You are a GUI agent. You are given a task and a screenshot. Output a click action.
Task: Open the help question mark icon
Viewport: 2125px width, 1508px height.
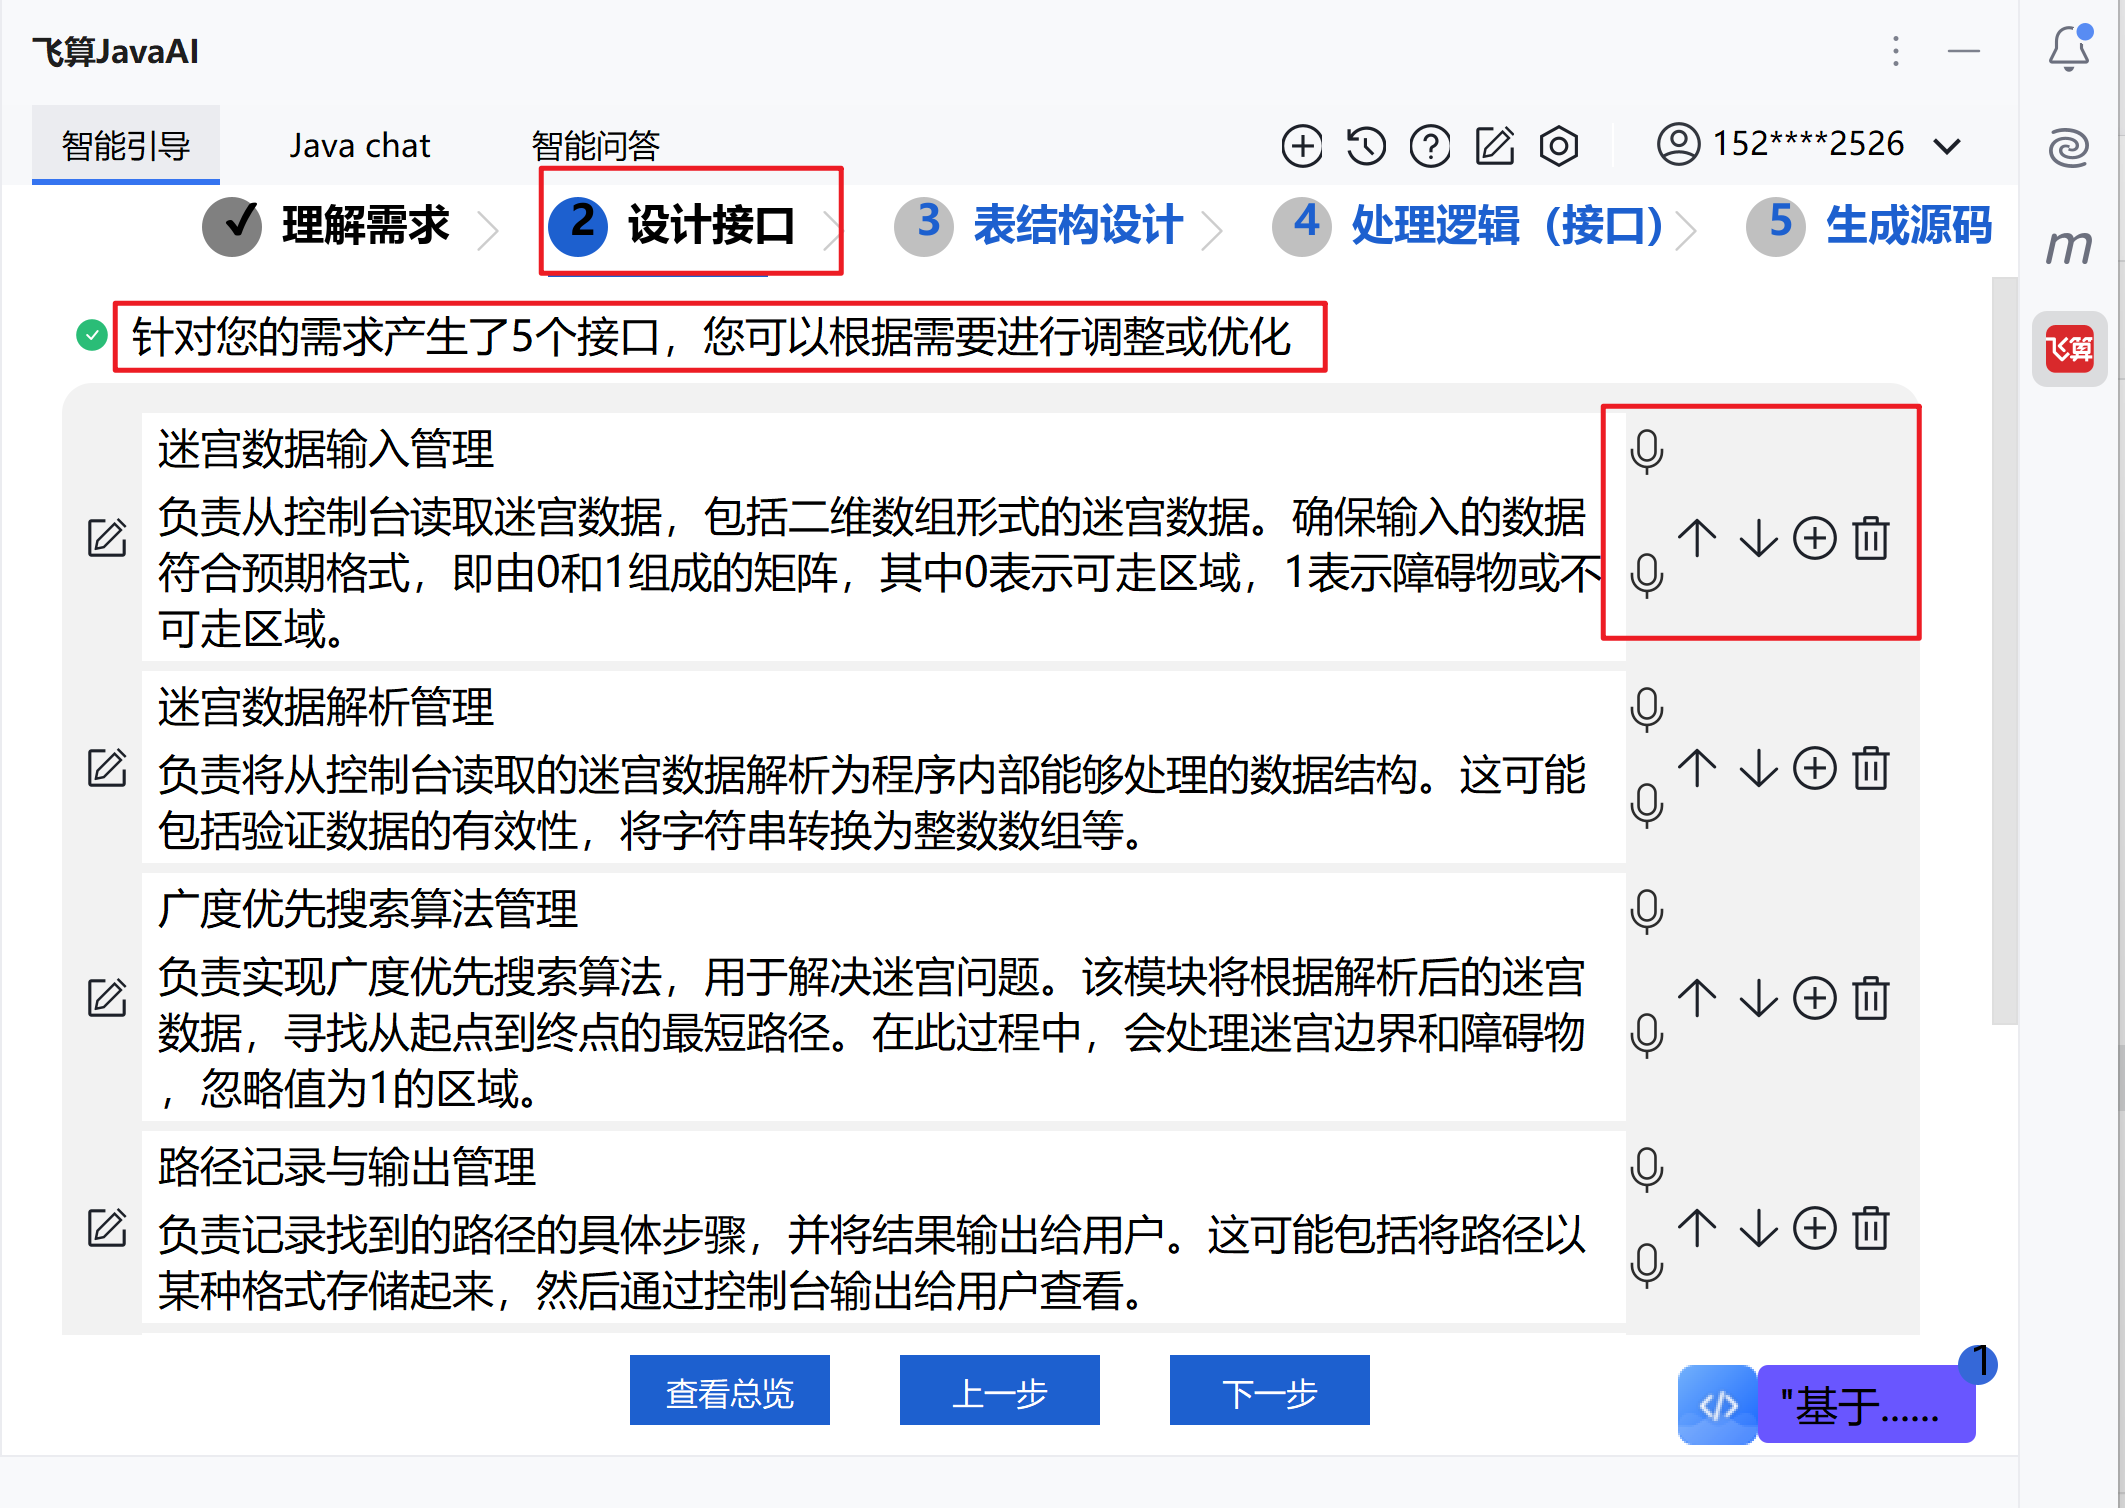click(1430, 146)
